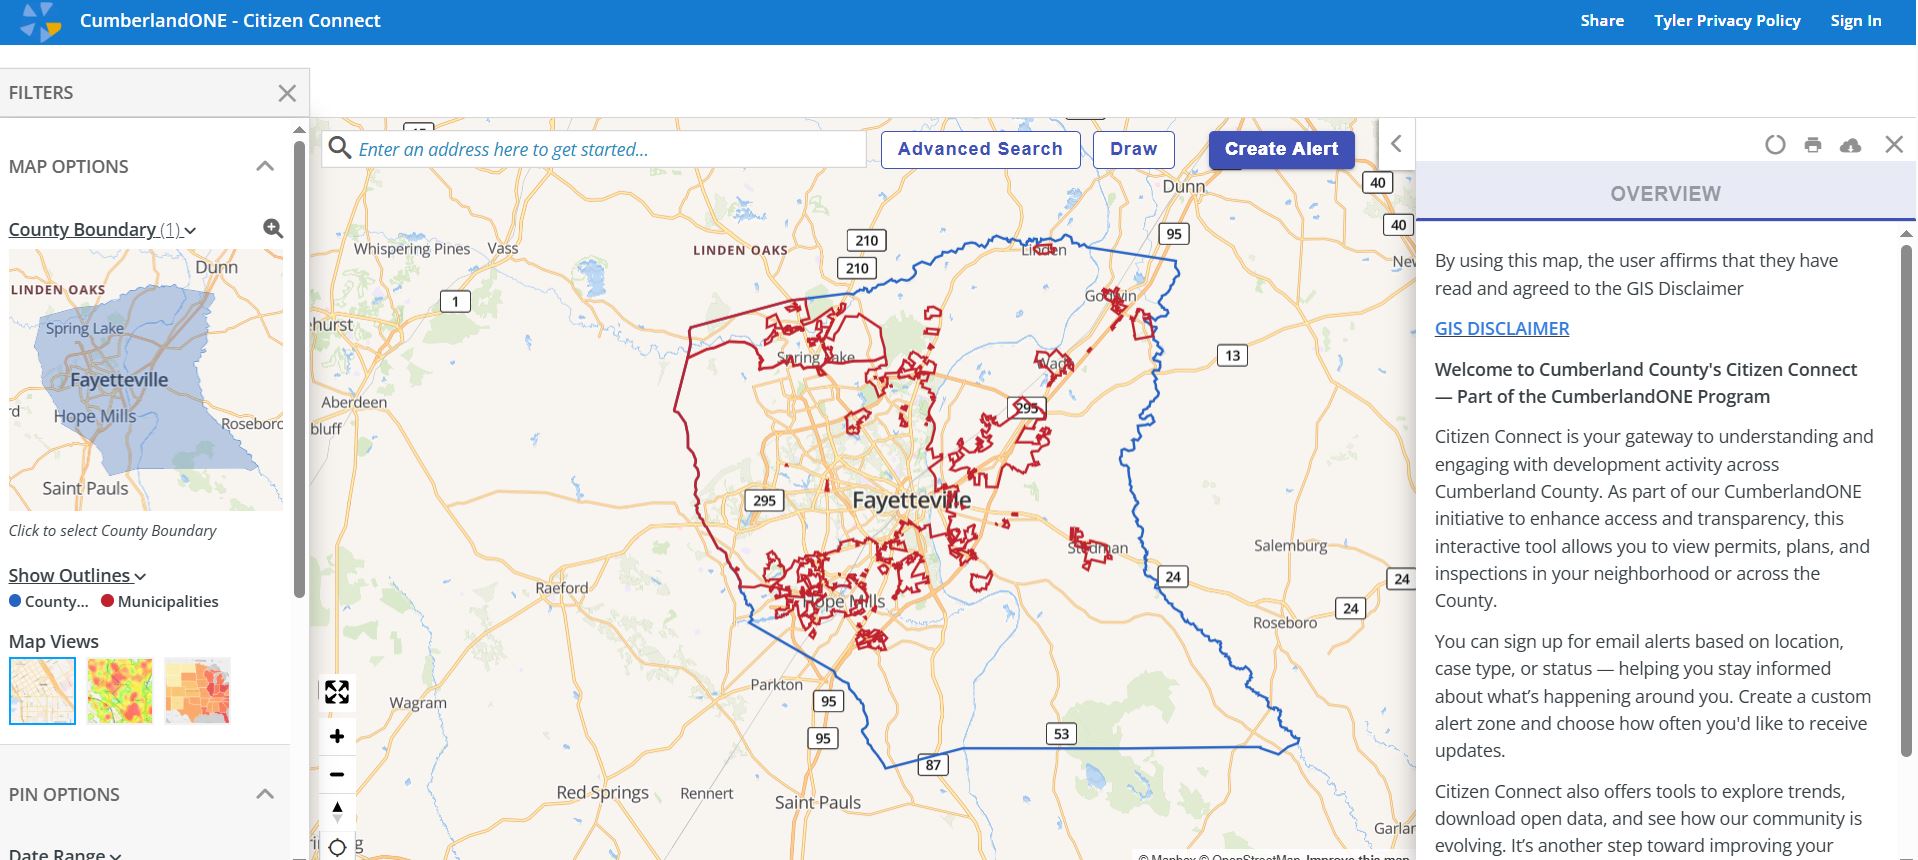The image size is (1918, 860).
Task: Collapse the side panel left chevron
Action: click(1397, 144)
